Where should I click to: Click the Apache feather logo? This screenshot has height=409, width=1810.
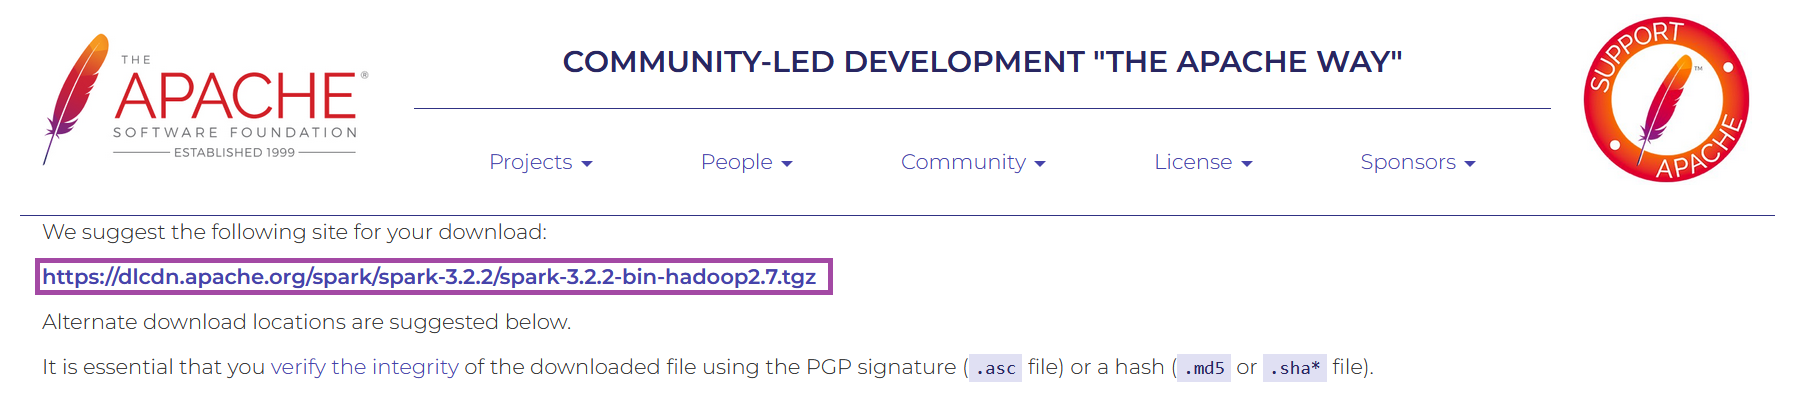(x=75, y=99)
